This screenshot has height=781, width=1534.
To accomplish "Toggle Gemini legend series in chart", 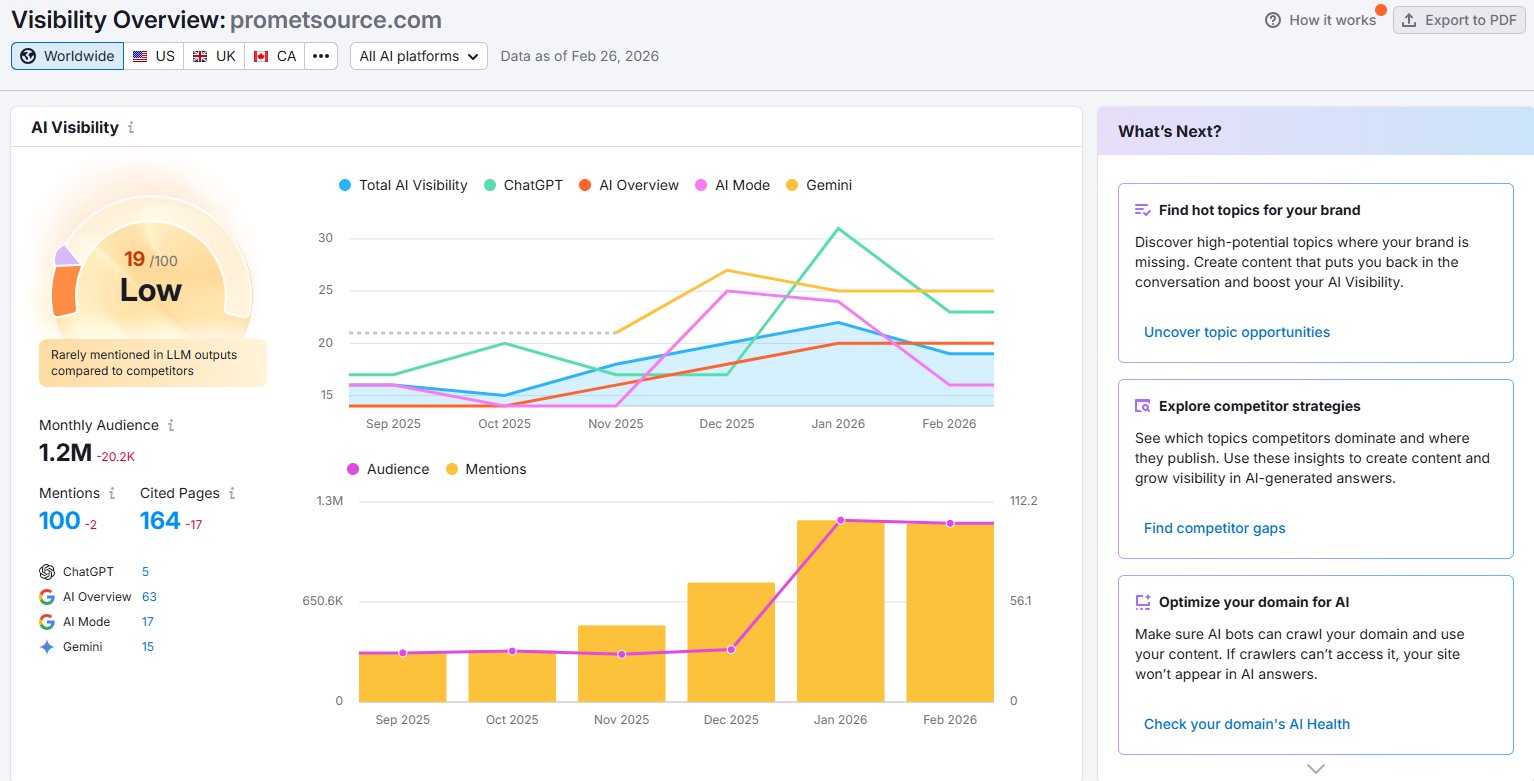I will pyautogui.click(x=819, y=185).
